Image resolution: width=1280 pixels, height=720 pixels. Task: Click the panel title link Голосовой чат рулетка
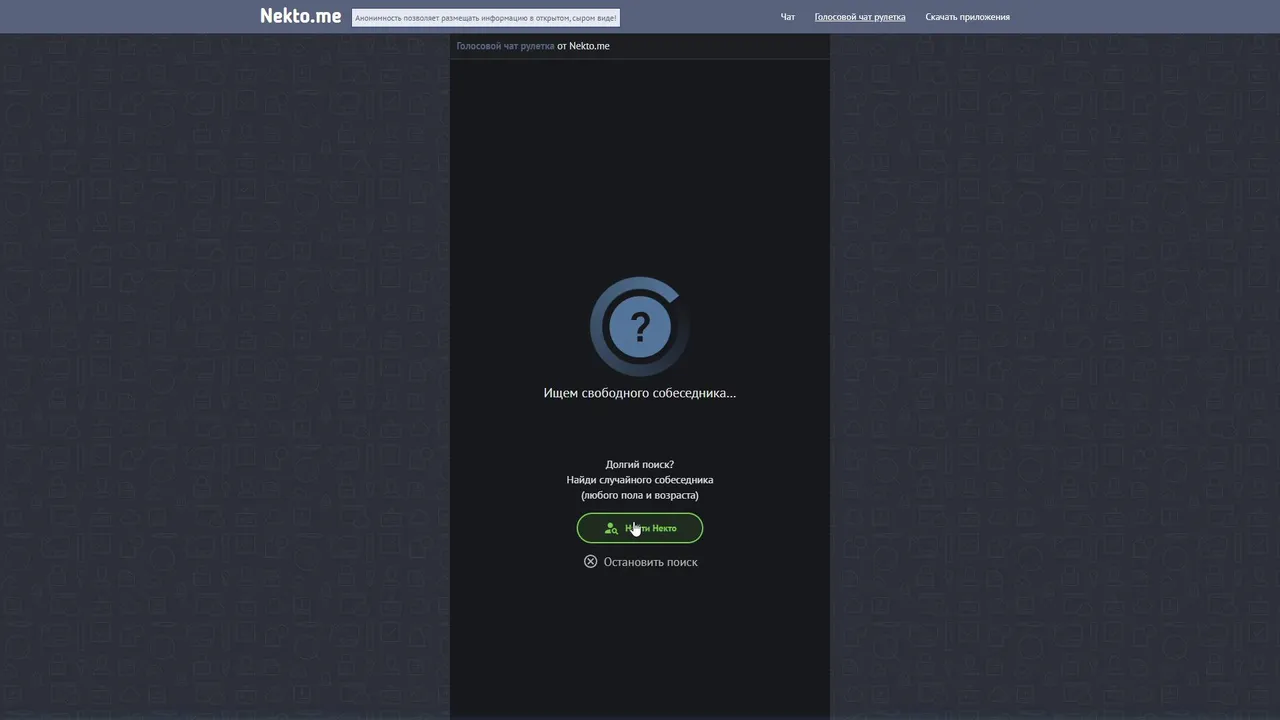505,46
